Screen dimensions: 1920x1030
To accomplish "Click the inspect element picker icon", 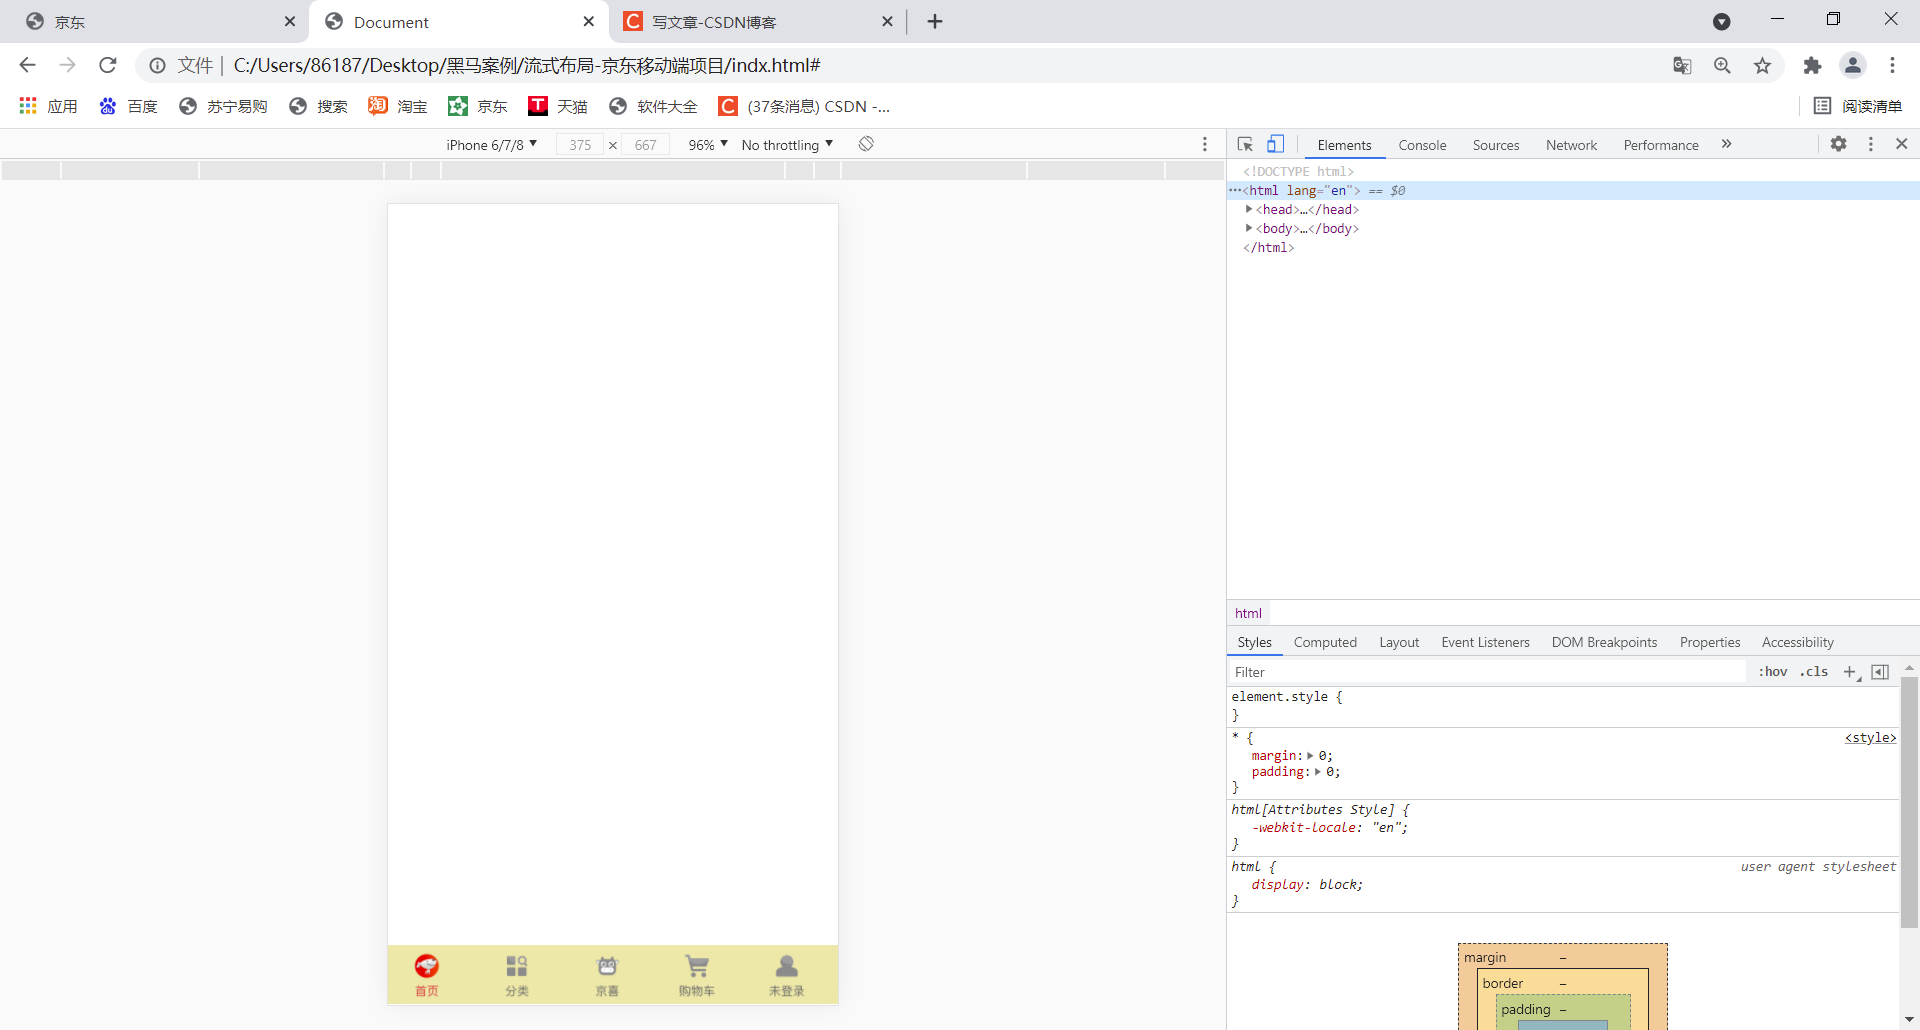I will [1245, 144].
